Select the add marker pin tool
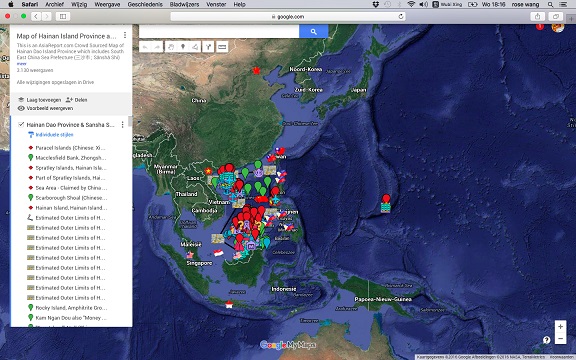The height and width of the screenshot is (360, 576). pyautogui.click(x=183, y=47)
